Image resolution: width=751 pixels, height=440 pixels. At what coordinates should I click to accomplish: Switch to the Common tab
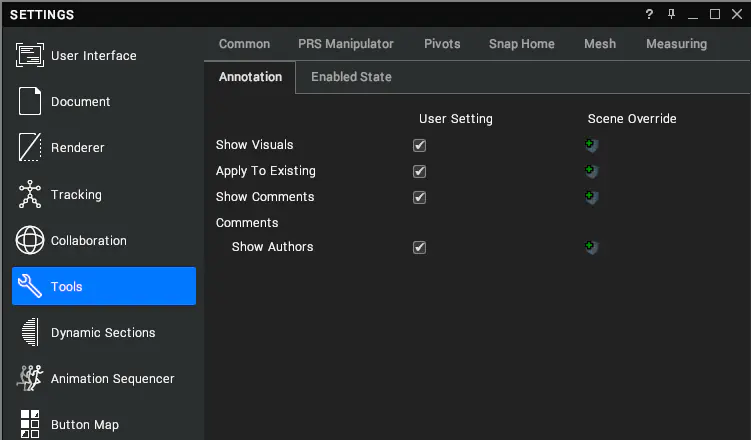click(x=244, y=44)
